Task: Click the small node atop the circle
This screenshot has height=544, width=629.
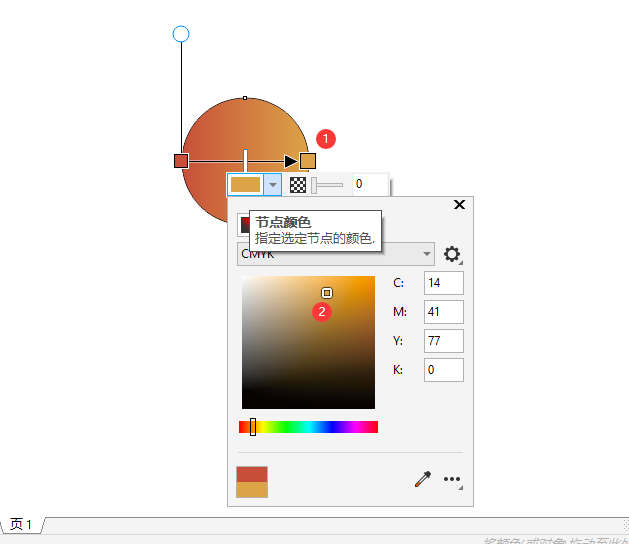Action: click(245, 98)
